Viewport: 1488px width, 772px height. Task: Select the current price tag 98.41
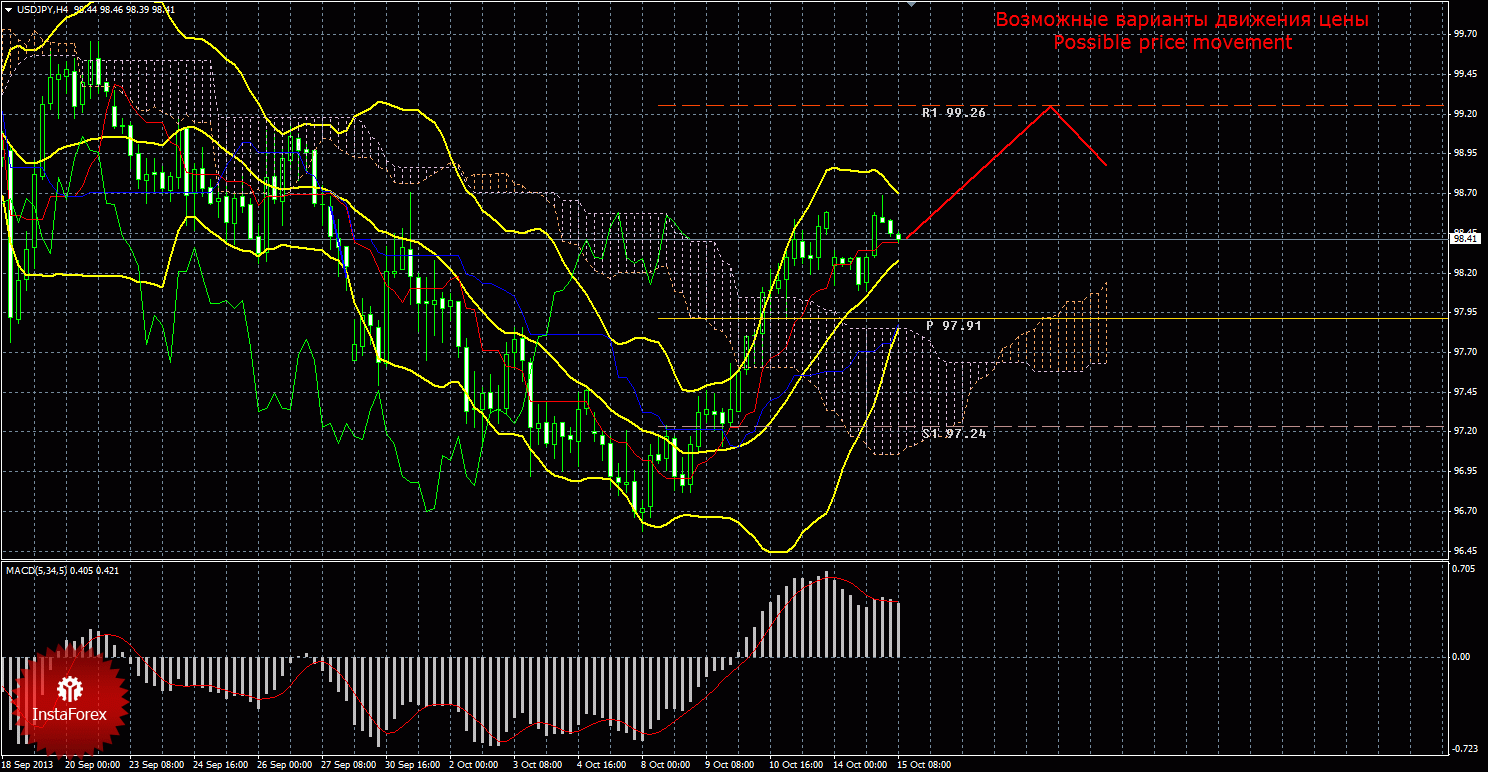coord(1467,239)
